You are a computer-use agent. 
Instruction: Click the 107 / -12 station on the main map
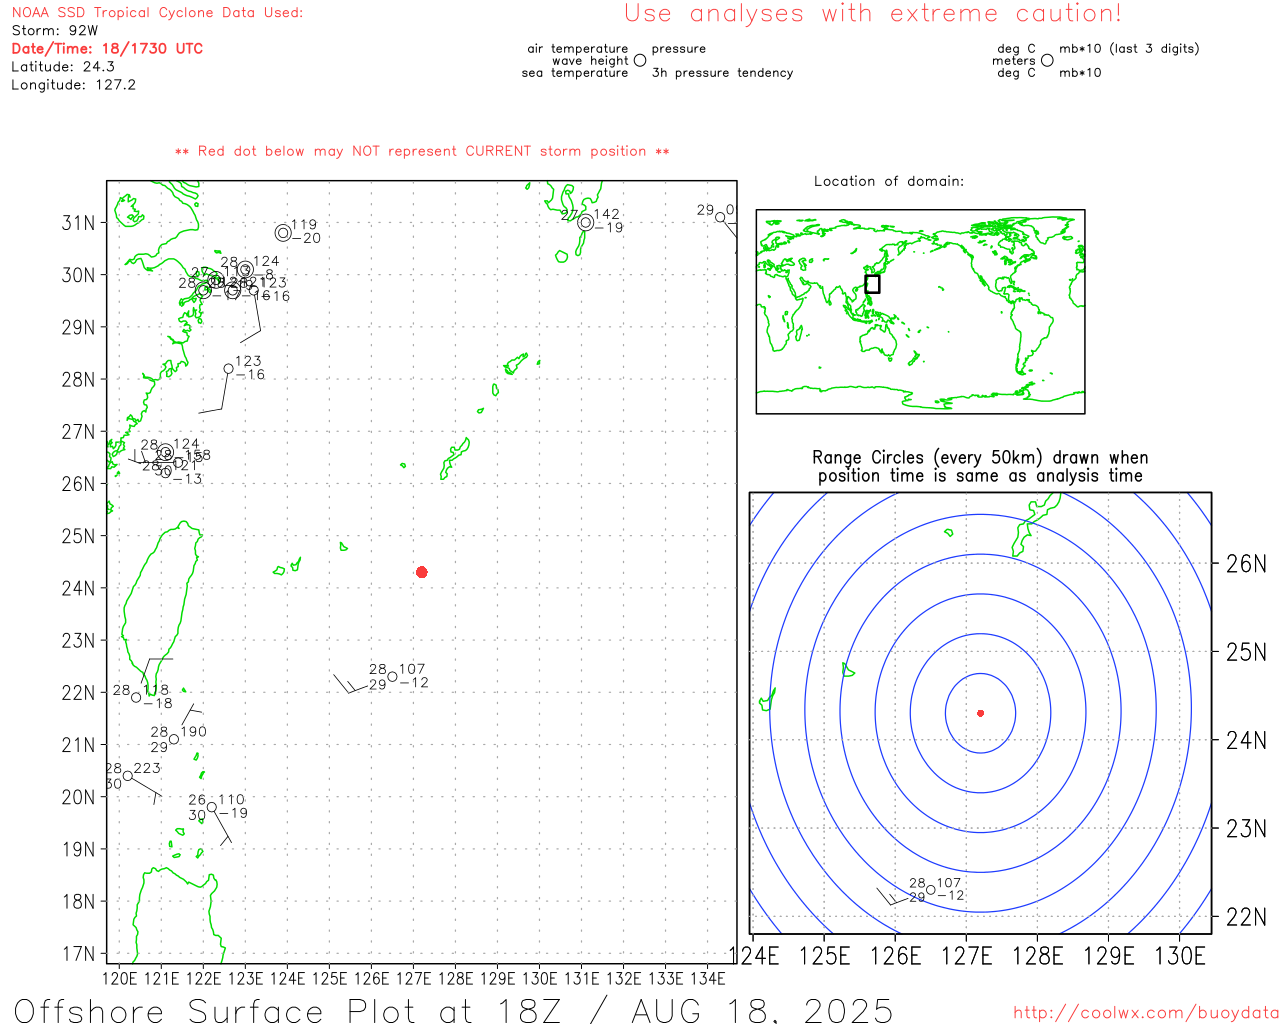coord(392,677)
